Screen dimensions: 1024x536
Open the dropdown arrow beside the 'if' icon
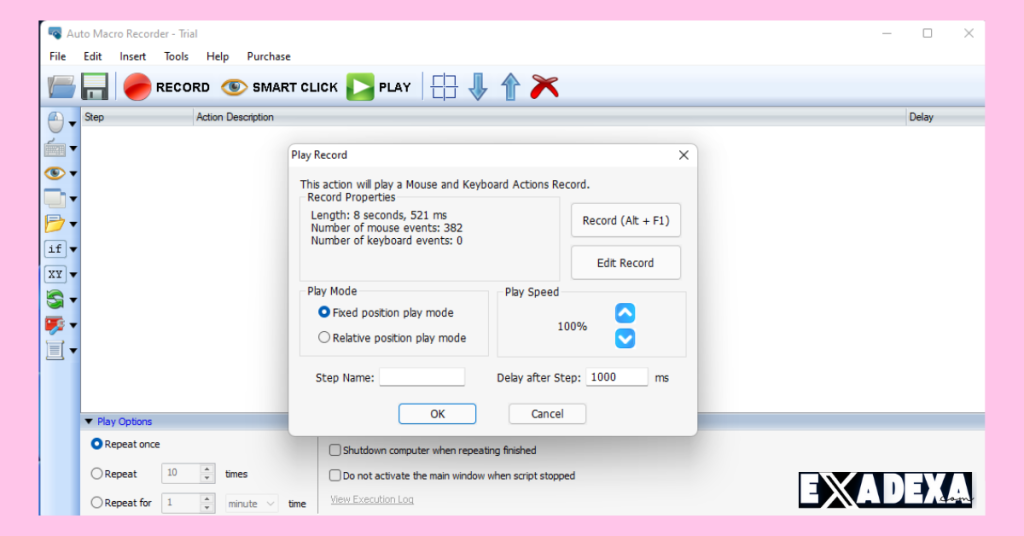(73, 249)
